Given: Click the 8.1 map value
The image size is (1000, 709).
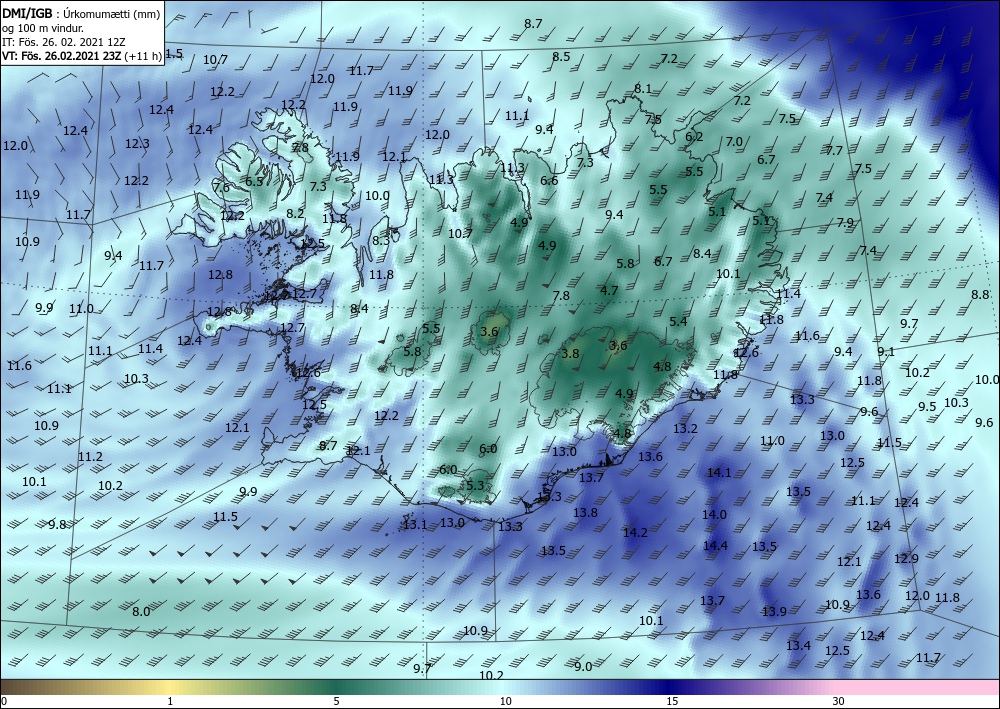Looking at the screenshot, I should point(643,89).
